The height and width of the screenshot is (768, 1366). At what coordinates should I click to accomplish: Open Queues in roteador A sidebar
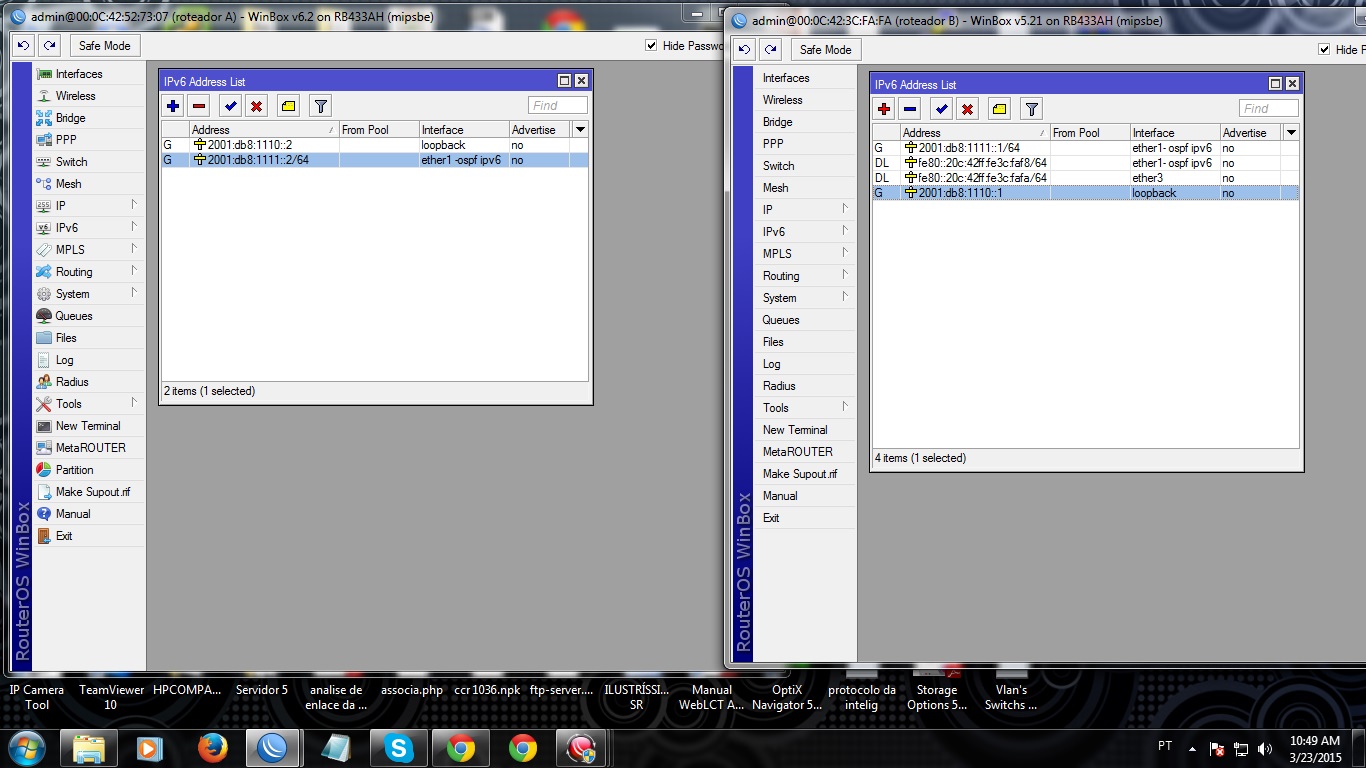(x=89, y=316)
